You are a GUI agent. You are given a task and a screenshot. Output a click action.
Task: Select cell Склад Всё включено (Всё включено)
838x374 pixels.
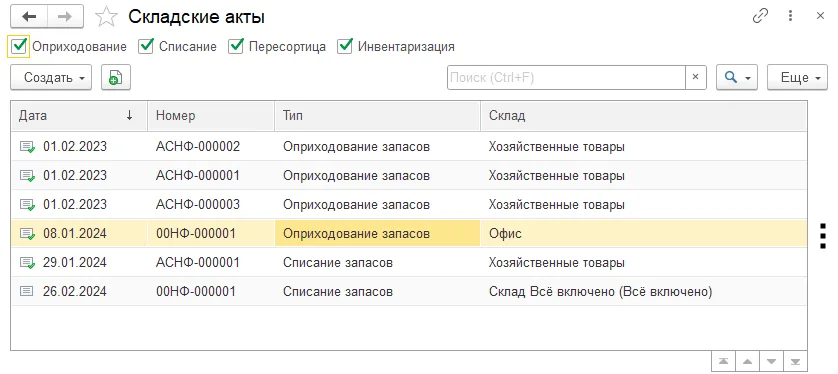pos(644,291)
